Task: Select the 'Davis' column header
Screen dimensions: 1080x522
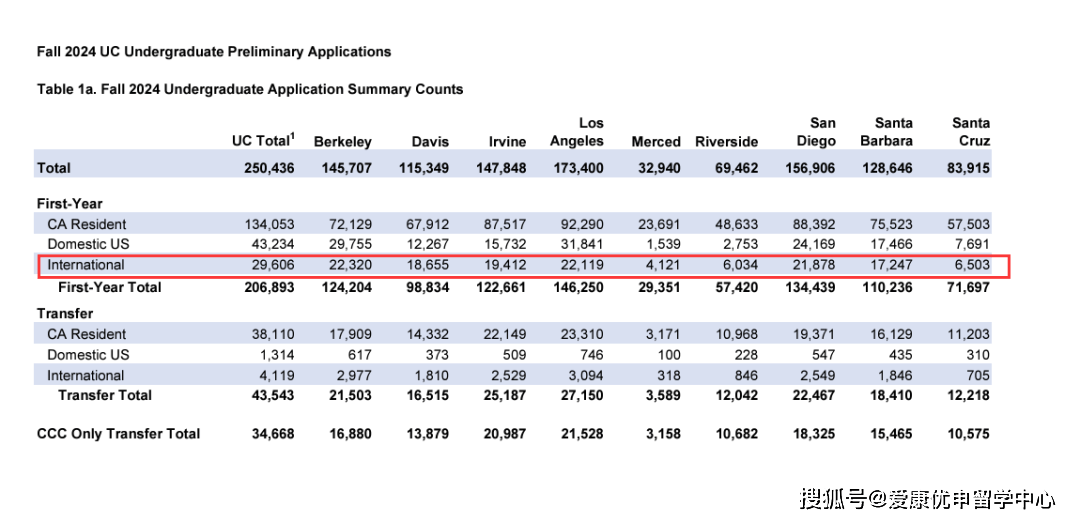Action: [430, 142]
